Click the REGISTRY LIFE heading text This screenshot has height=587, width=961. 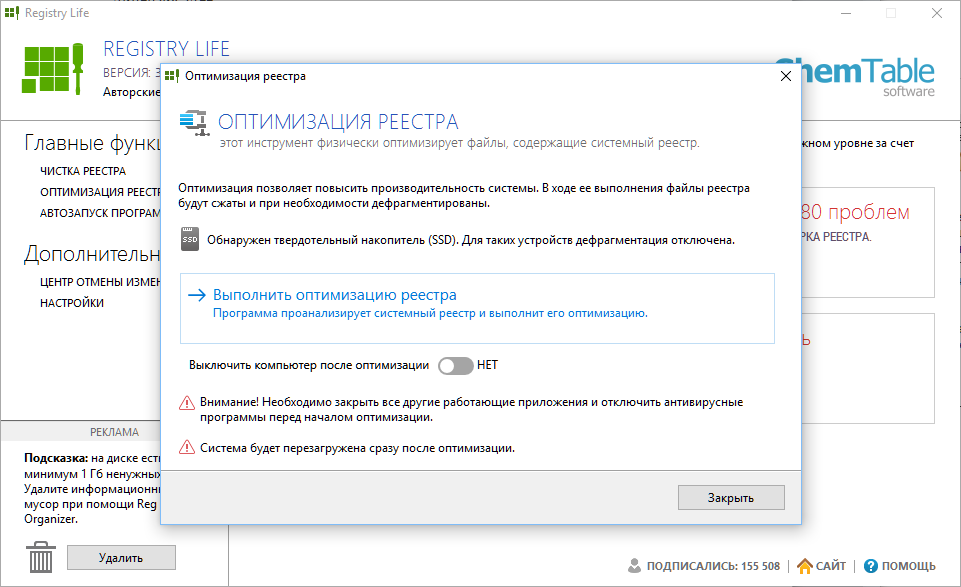[x=166, y=49]
